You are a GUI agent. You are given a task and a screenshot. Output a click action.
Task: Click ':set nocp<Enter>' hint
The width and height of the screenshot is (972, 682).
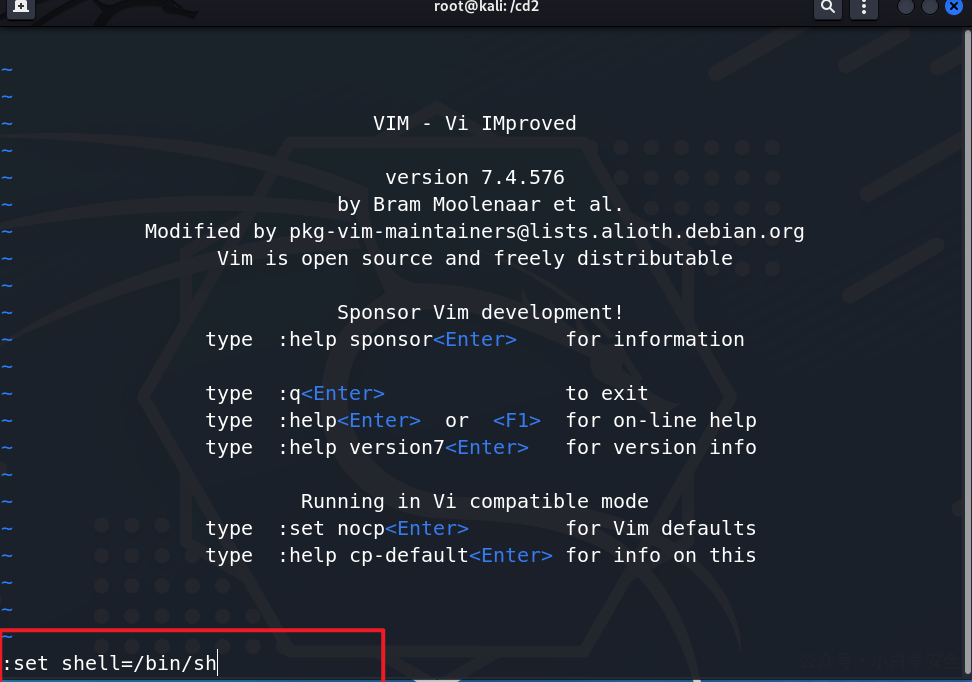[373, 528]
